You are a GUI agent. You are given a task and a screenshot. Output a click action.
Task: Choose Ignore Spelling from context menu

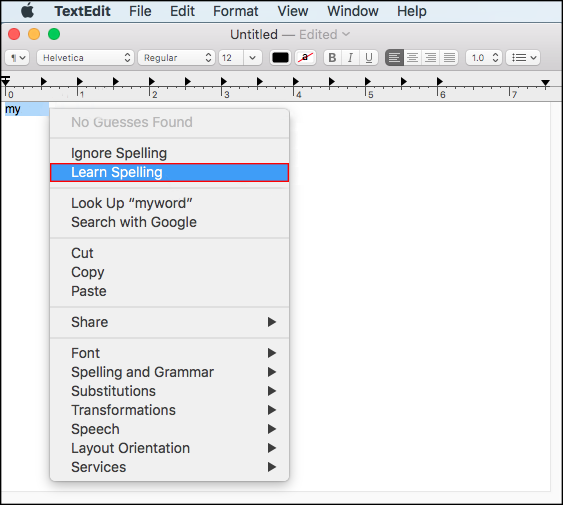[169, 153]
